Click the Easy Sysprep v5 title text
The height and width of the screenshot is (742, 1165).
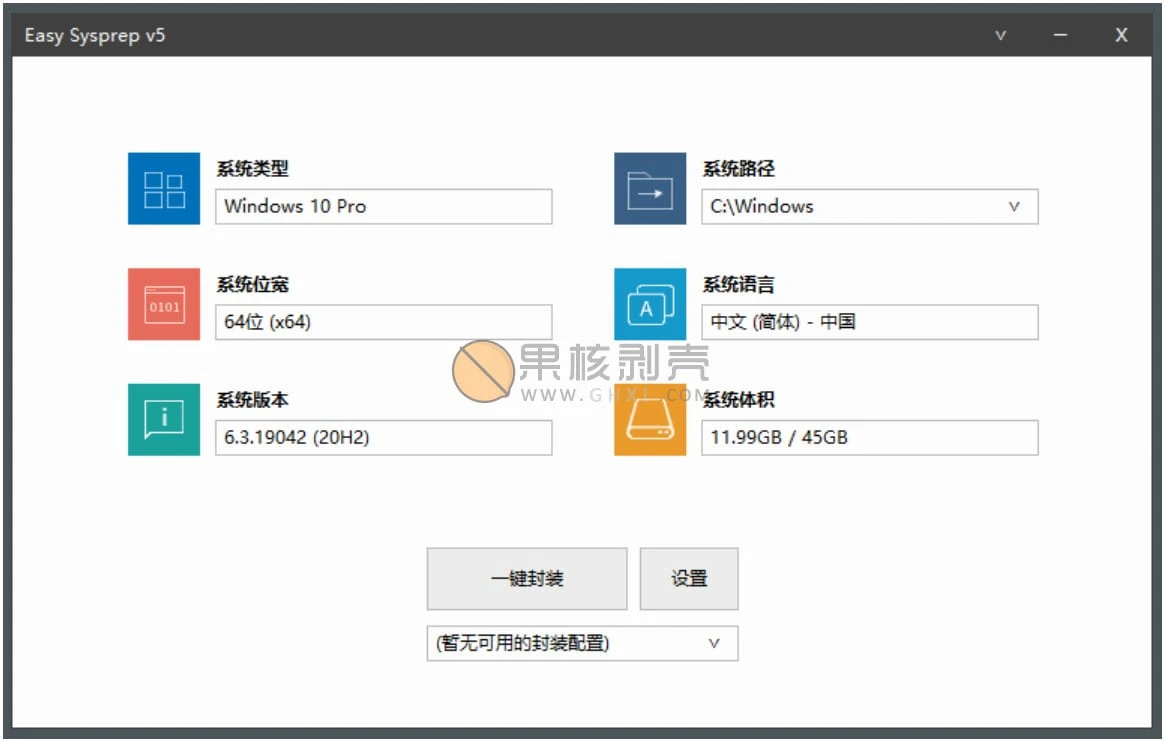coord(95,35)
